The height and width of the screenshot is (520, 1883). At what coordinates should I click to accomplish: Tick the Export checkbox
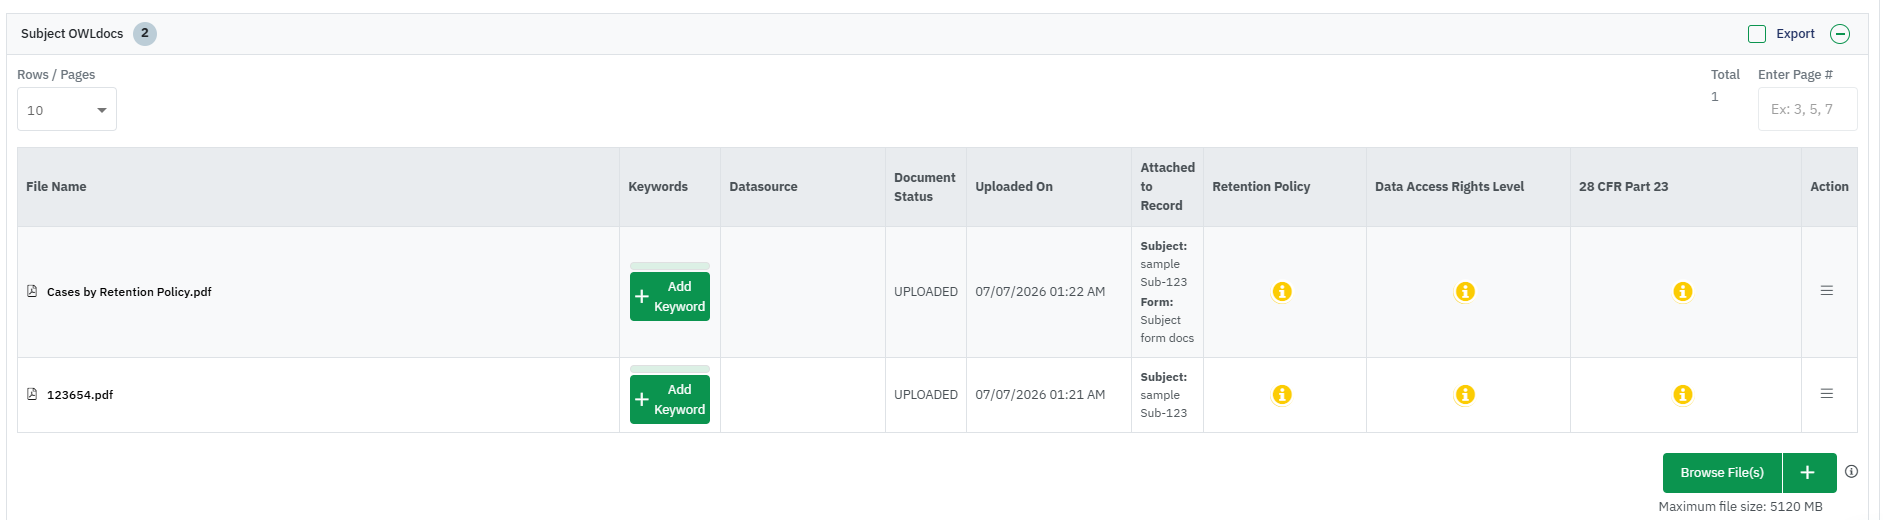click(1757, 34)
